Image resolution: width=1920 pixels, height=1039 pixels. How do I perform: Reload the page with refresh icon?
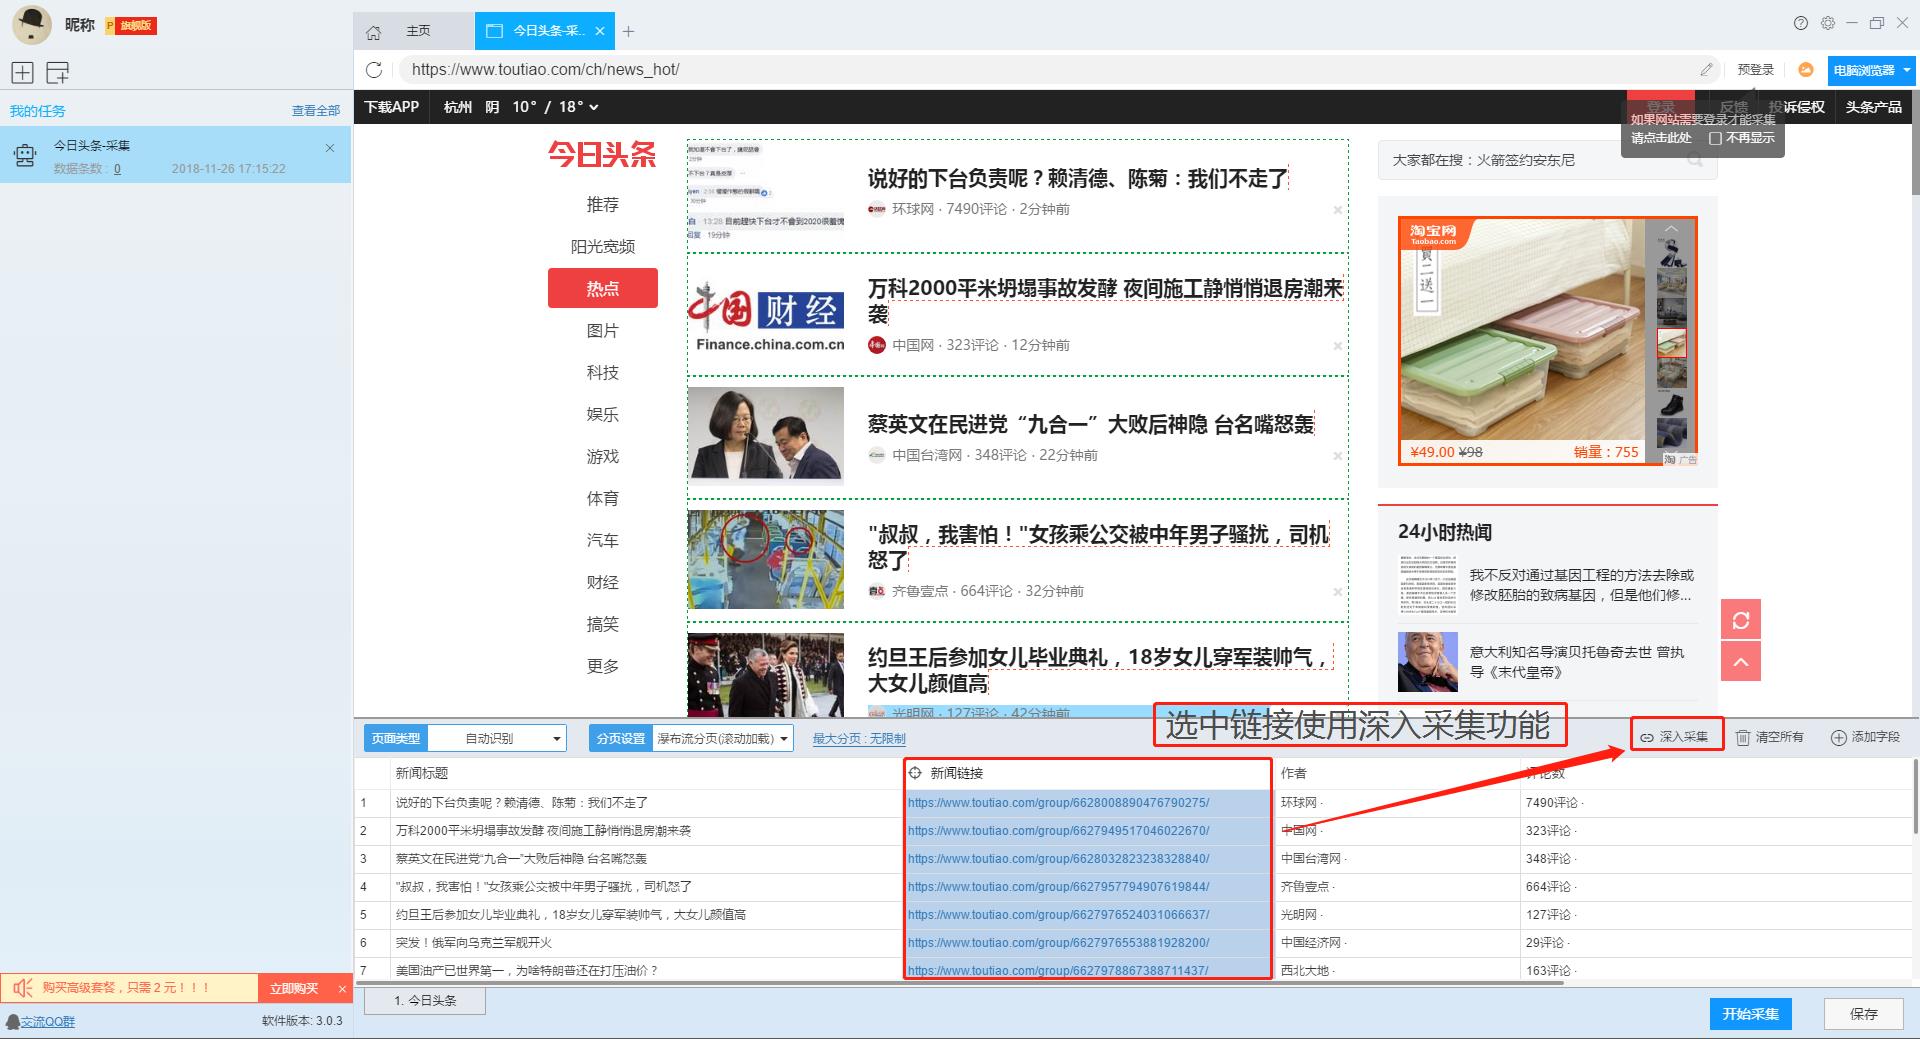click(374, 69)
